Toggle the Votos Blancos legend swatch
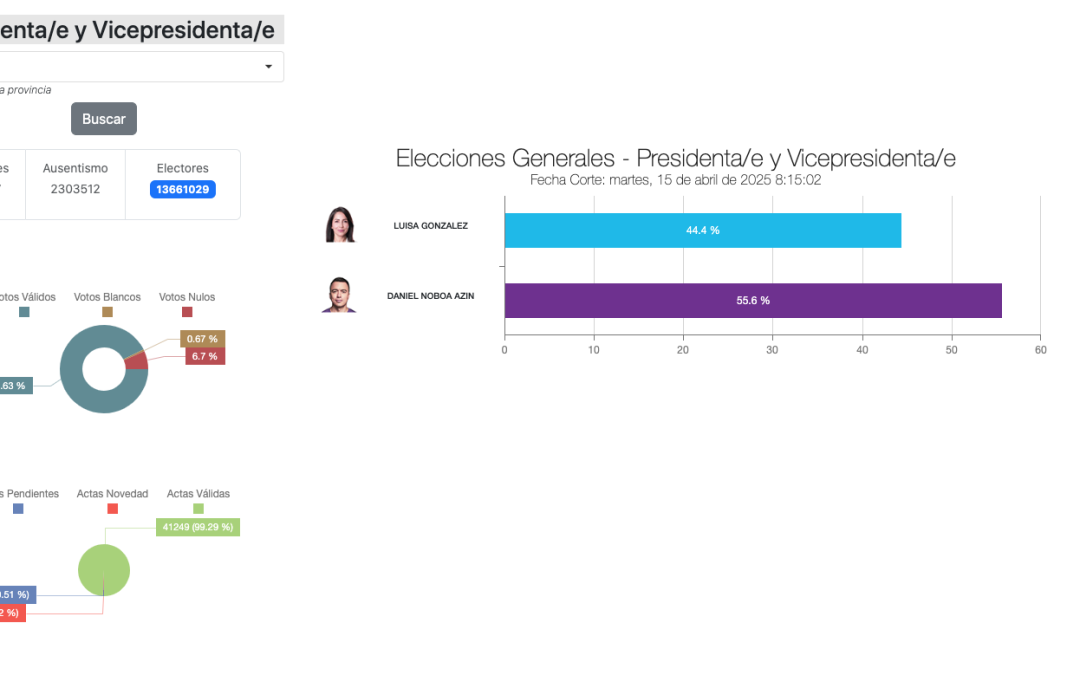 point(107,312)
